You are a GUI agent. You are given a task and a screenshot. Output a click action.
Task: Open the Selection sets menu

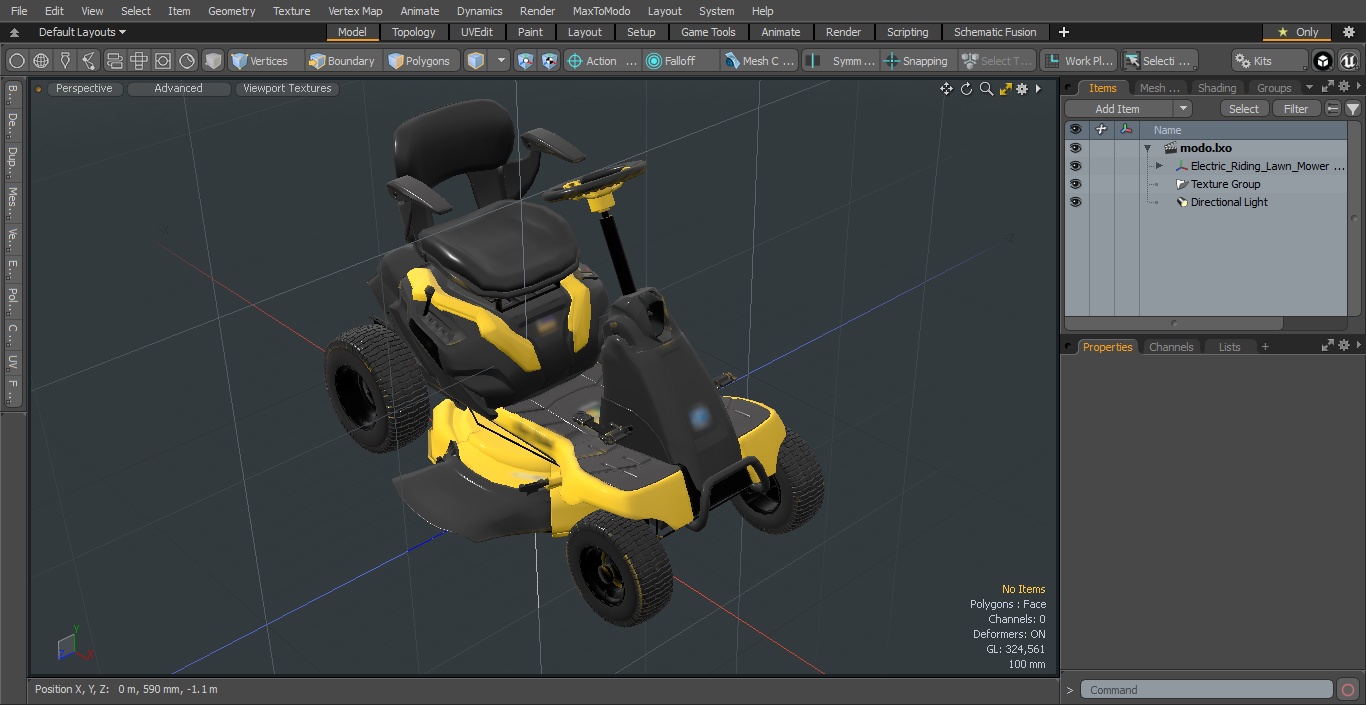pos(1158,61)
